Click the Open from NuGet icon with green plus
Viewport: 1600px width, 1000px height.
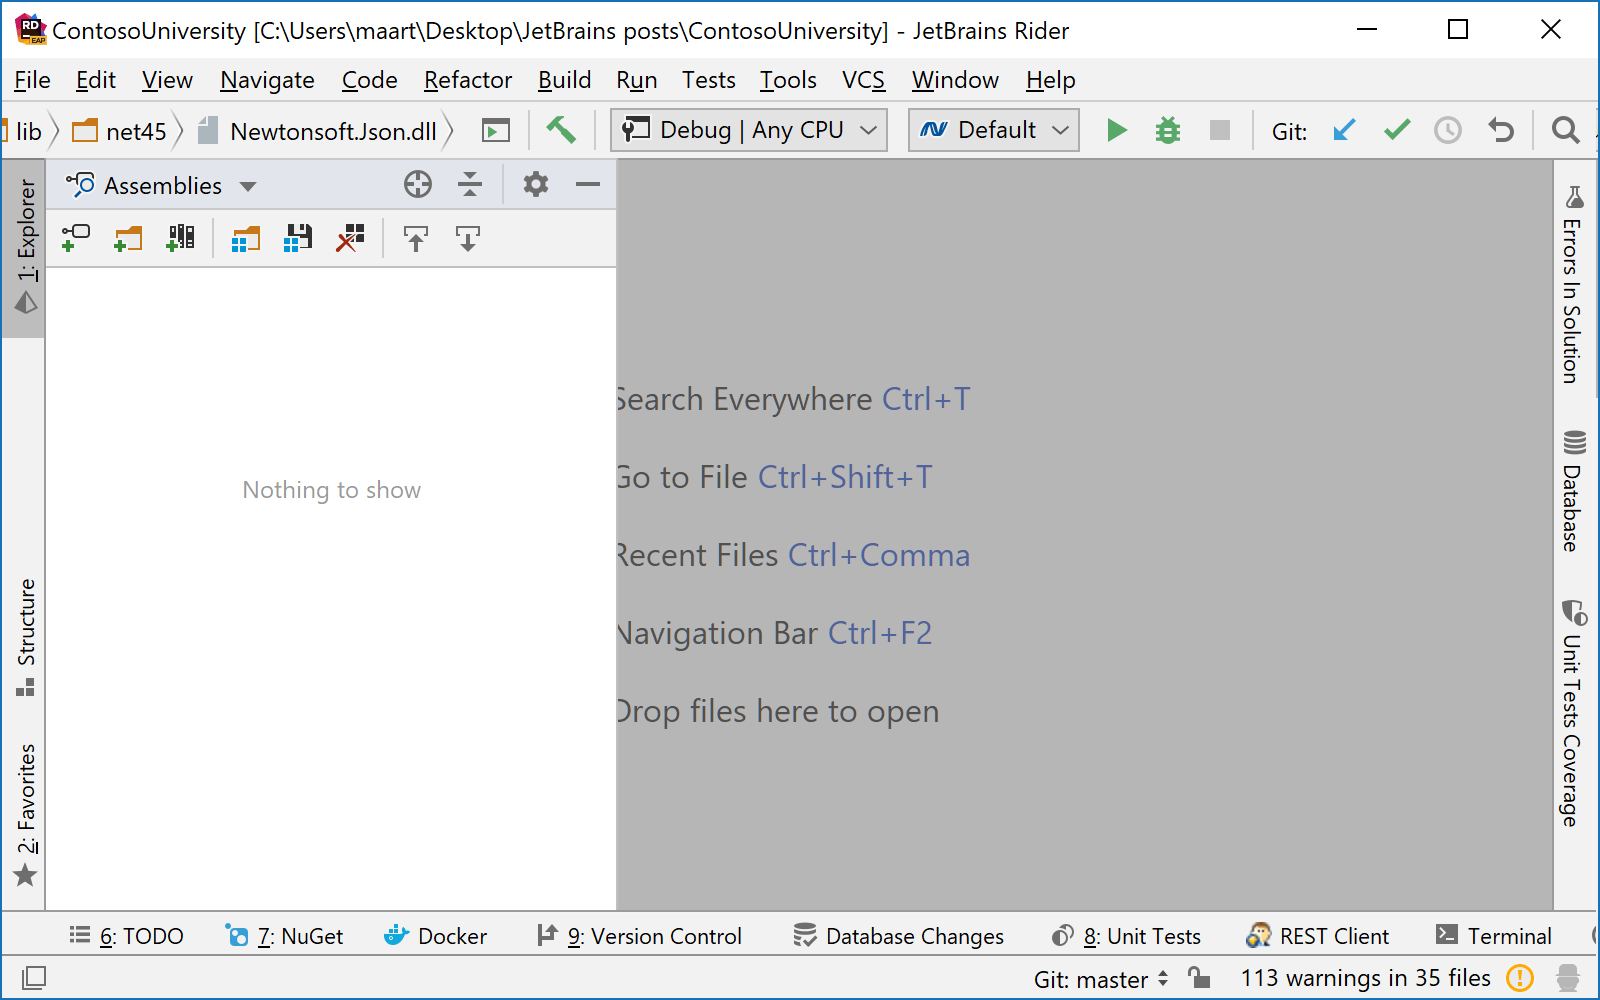point(76,238)
